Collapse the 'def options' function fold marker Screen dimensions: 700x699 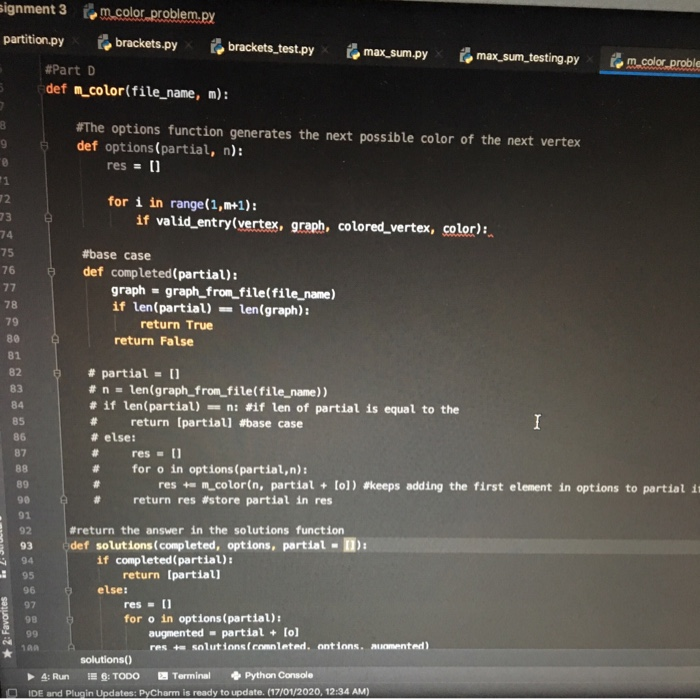(x=44, y=146)
